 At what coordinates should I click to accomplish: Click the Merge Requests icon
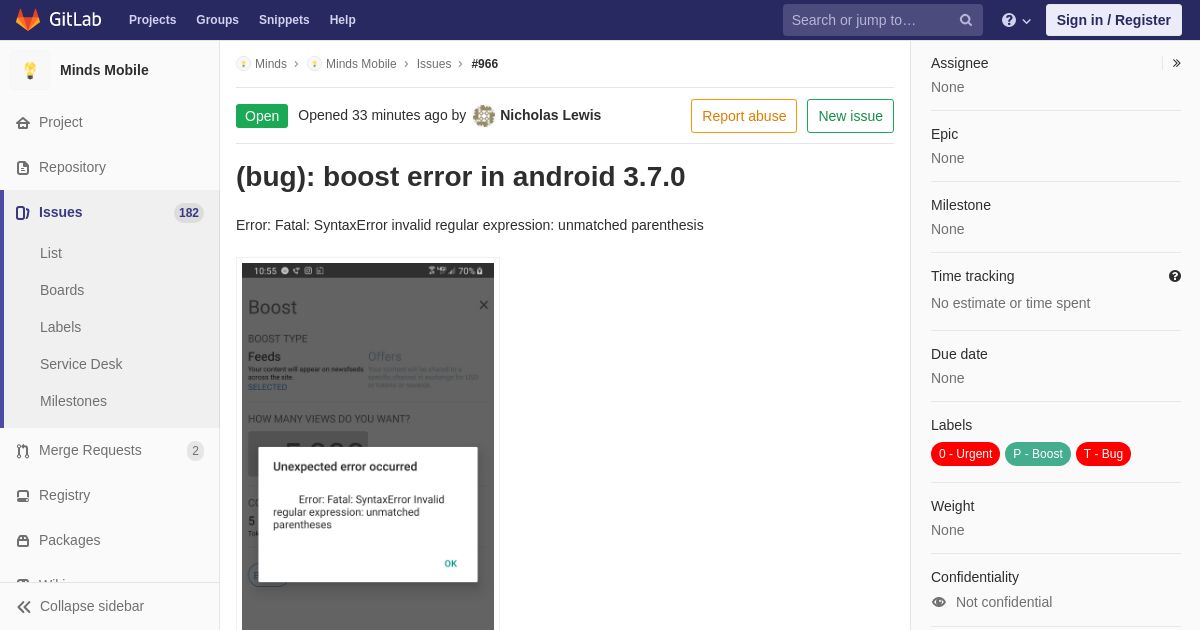tap(23, 451)
